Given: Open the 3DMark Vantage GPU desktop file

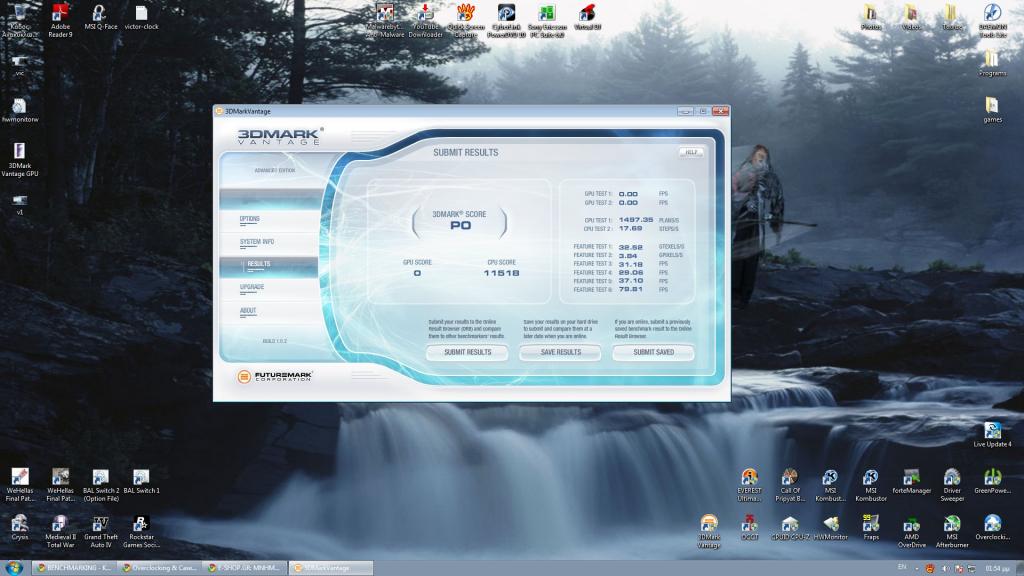Looking at the screenshot, I should pos(20,160).
